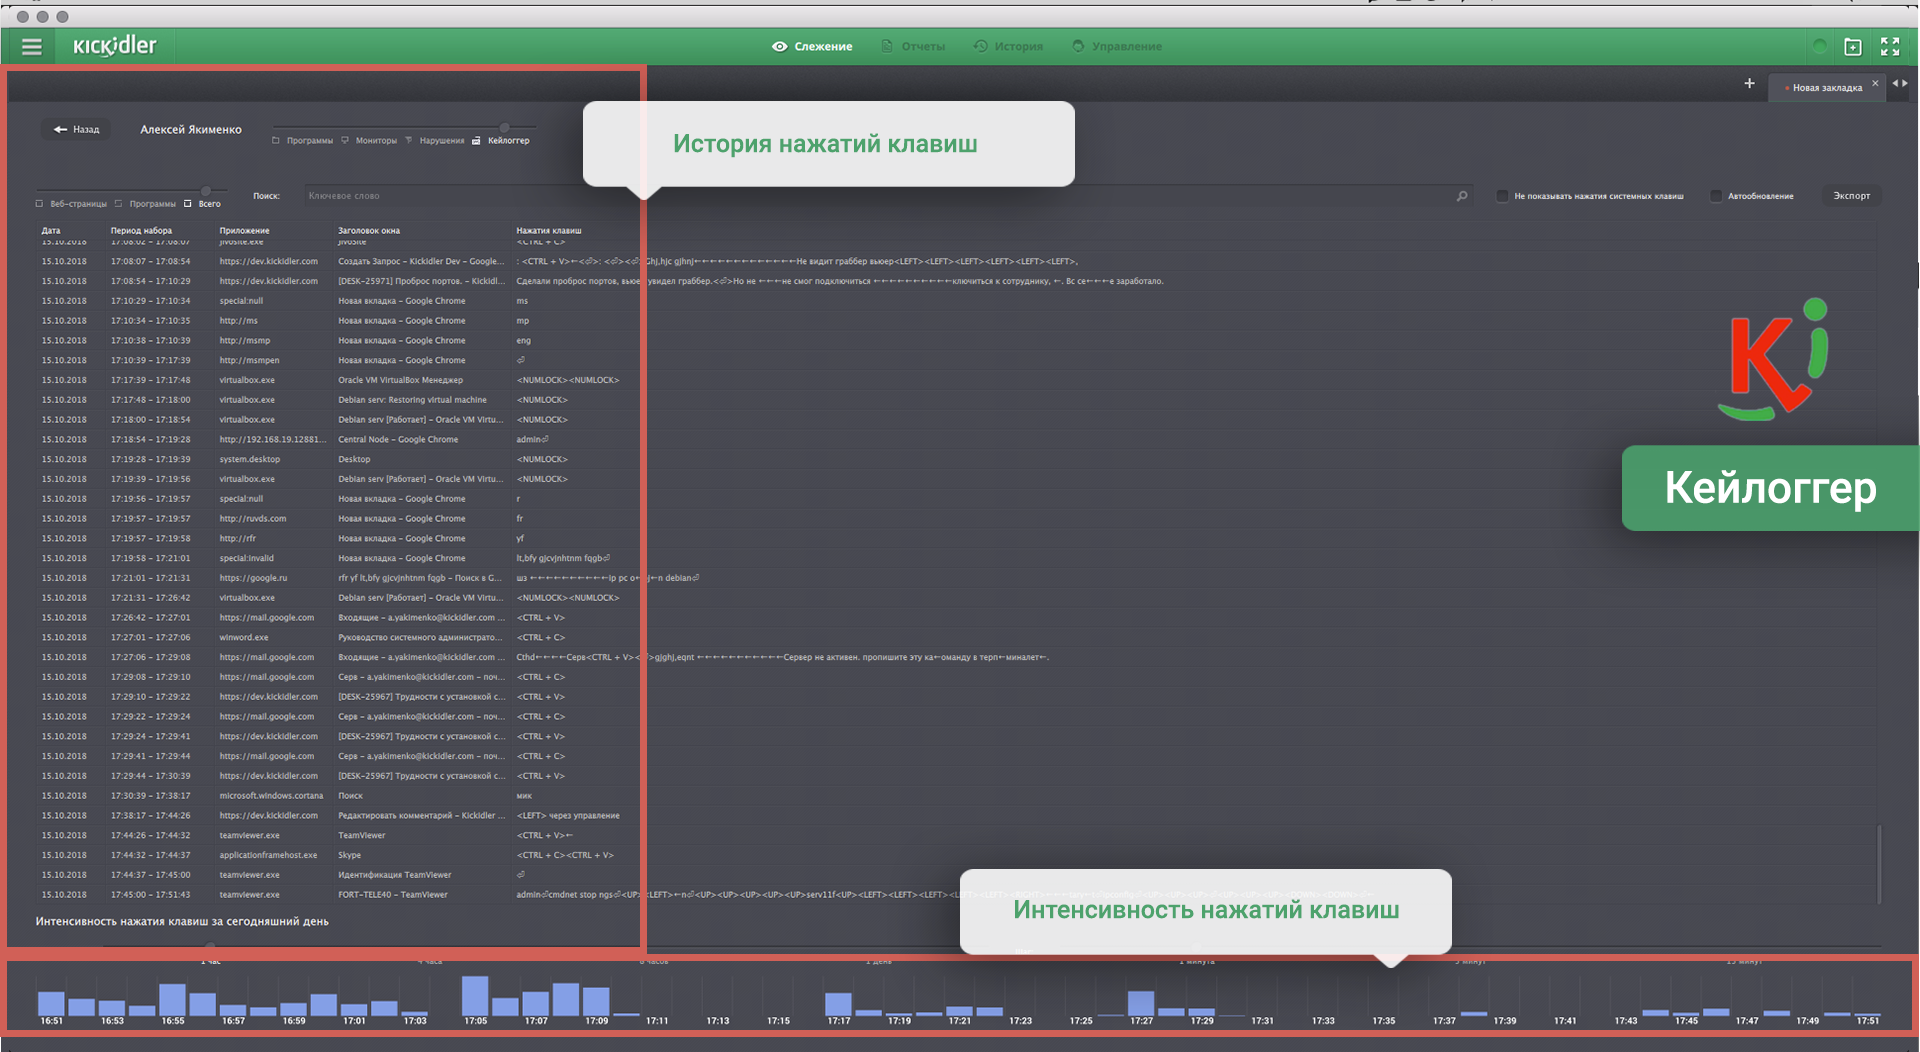Click the http://ruvds.com application cell
Viewport: 1920px width, 1052px height.
point(253,519)
